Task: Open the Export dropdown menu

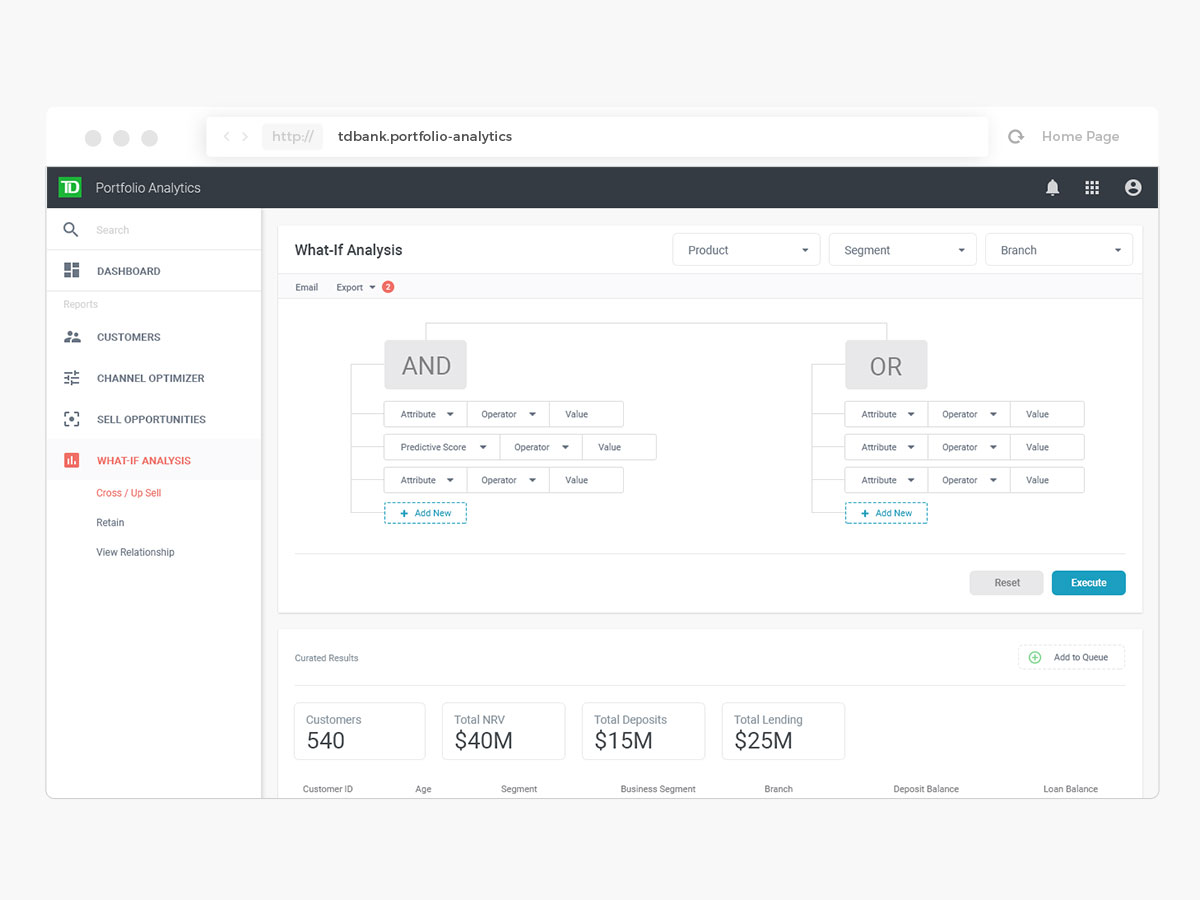Action: click(355, 287)
